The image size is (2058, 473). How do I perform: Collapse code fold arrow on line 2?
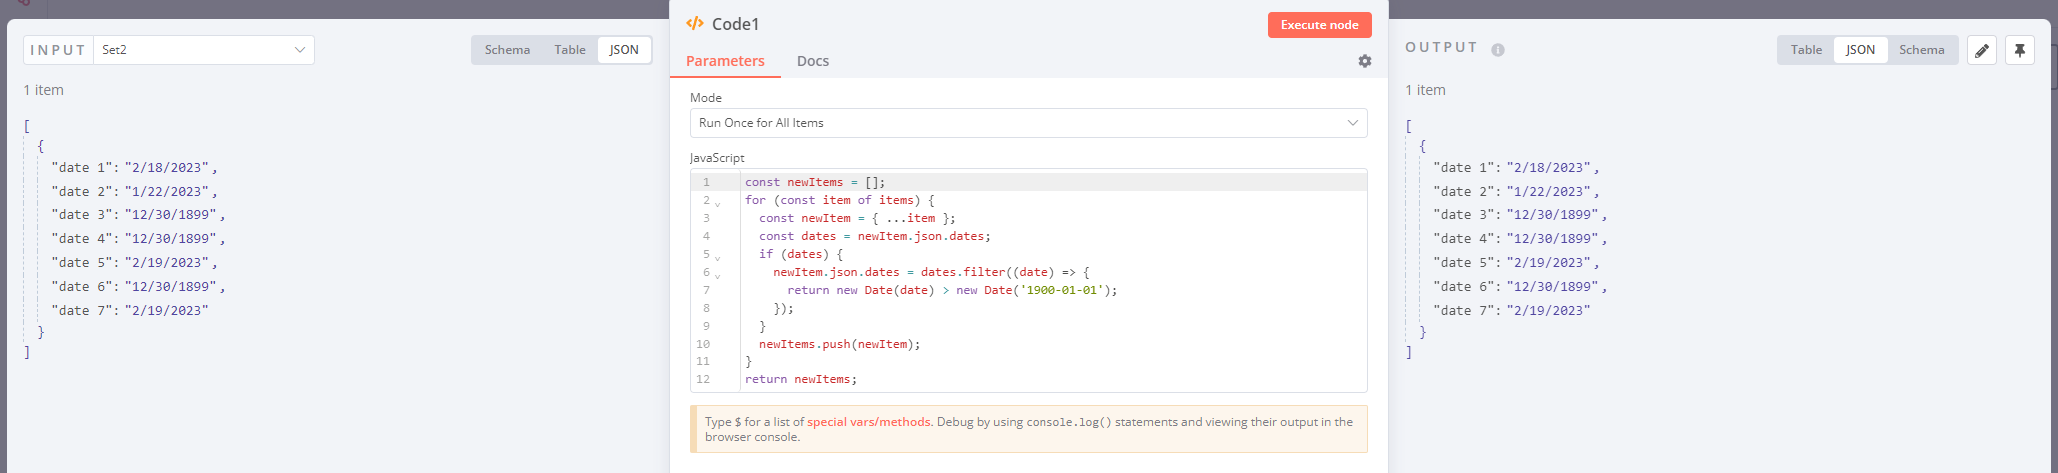tap(717, 203)
